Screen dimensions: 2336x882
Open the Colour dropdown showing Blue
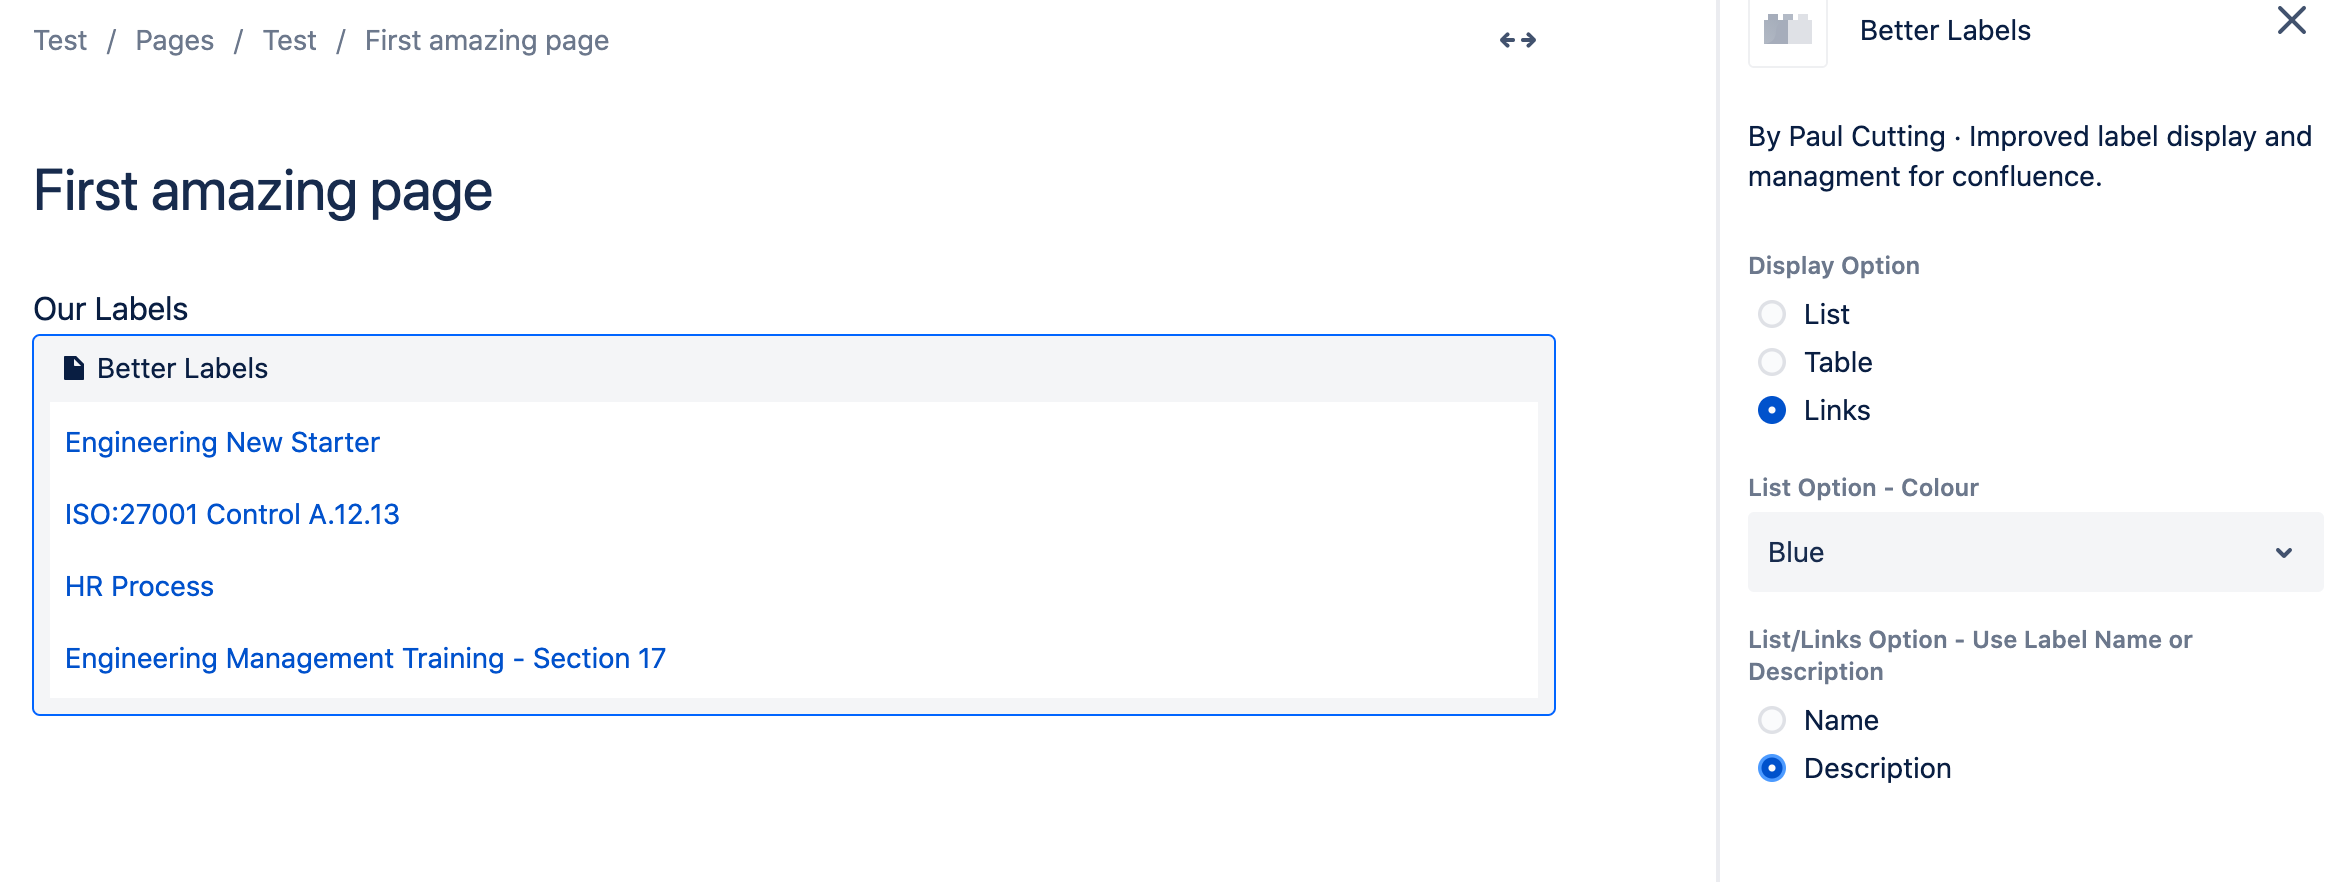click(x=2035, y=552)
